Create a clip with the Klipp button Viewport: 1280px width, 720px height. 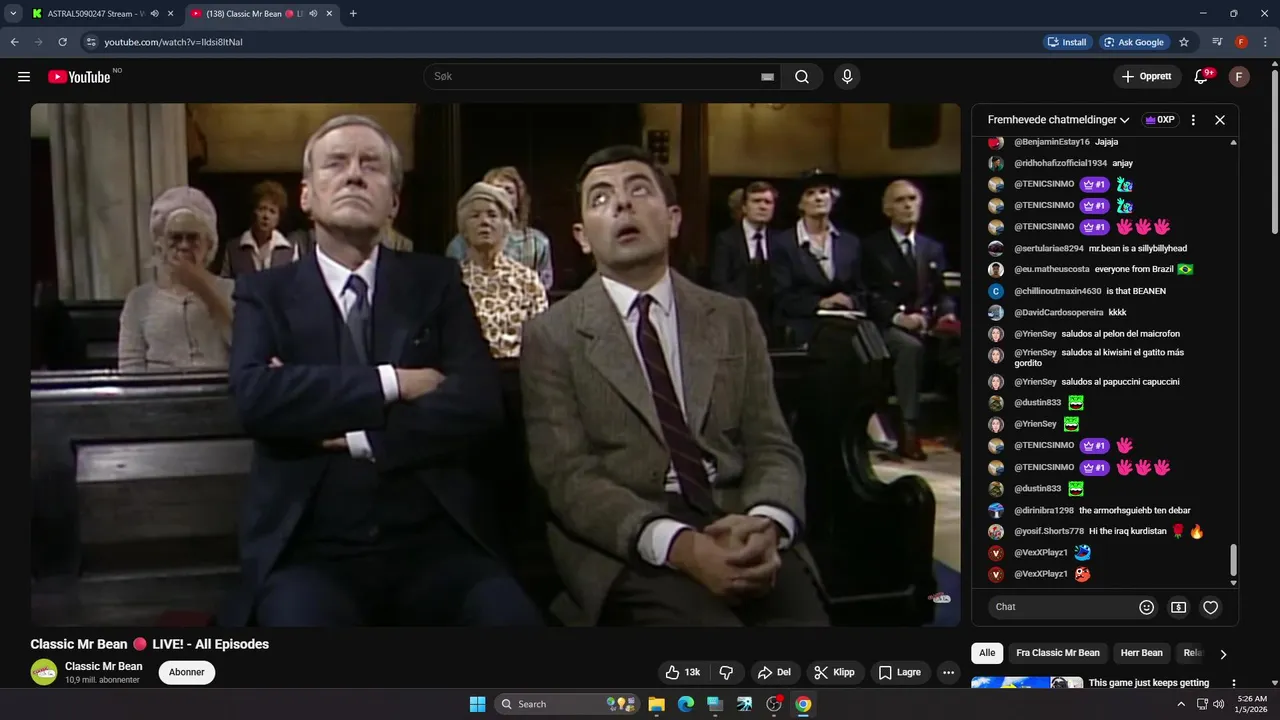[x=835, y=673]
